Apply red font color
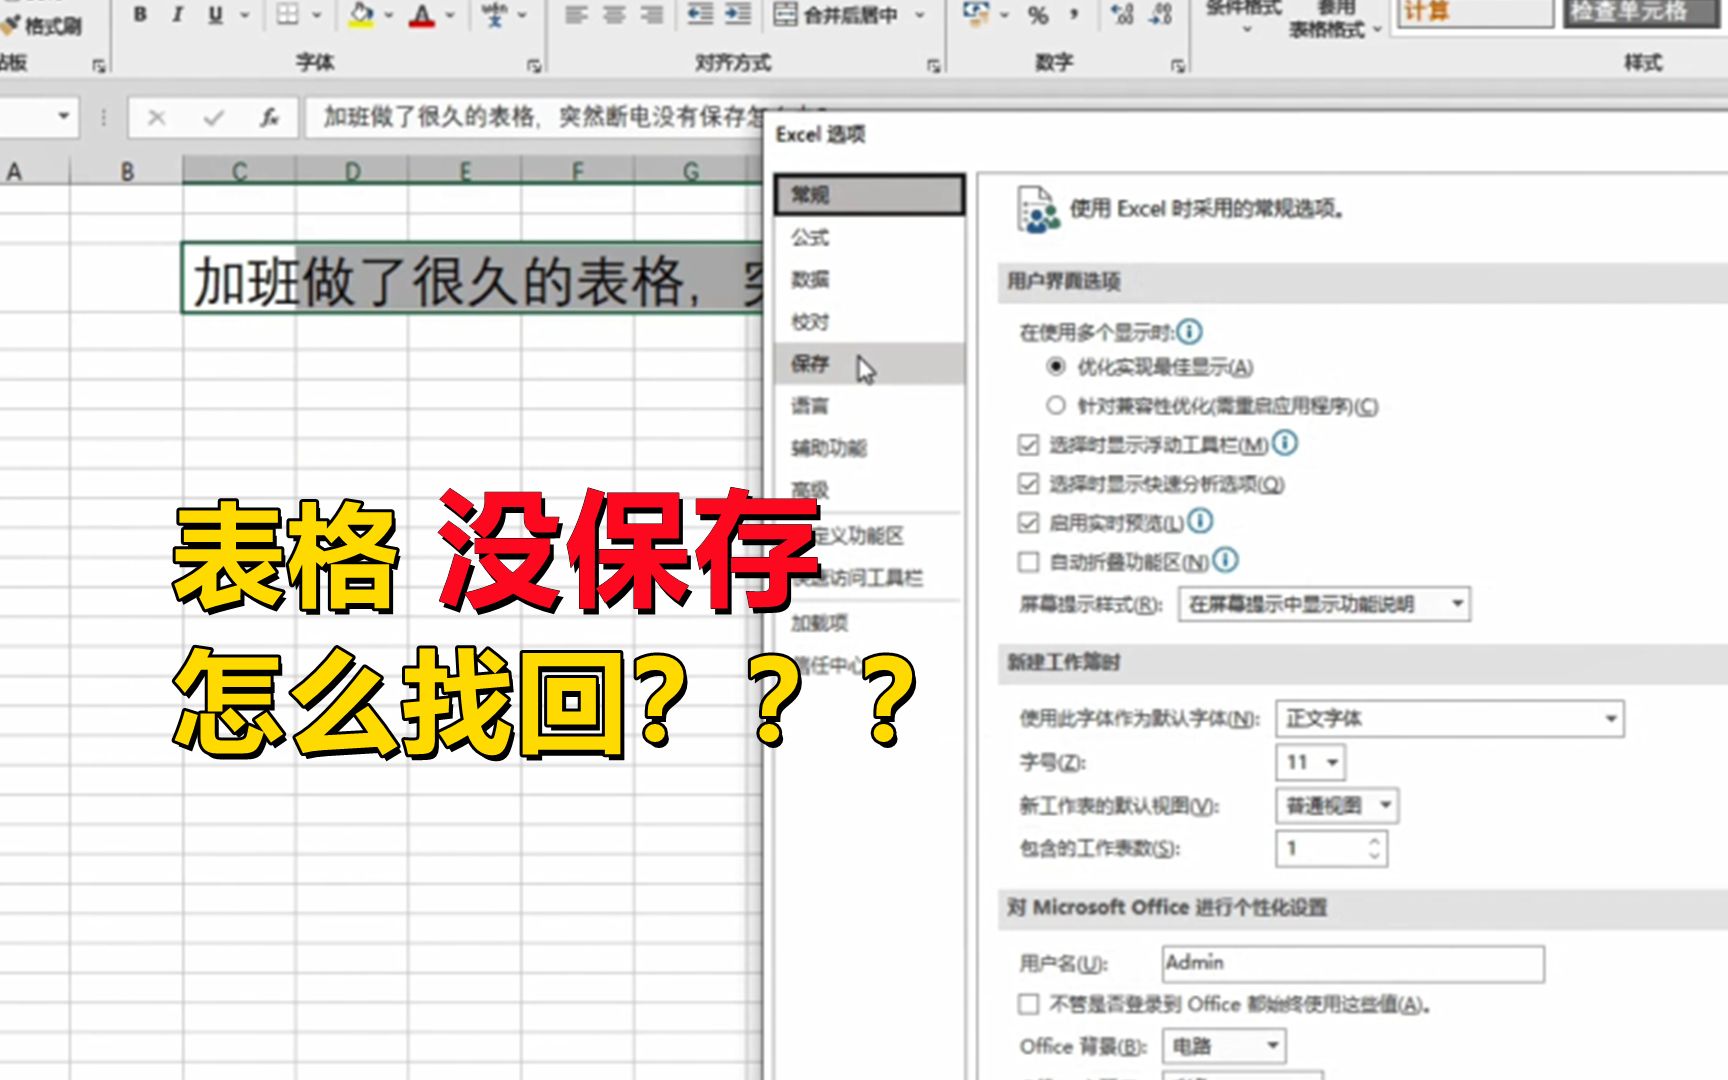 422,15
